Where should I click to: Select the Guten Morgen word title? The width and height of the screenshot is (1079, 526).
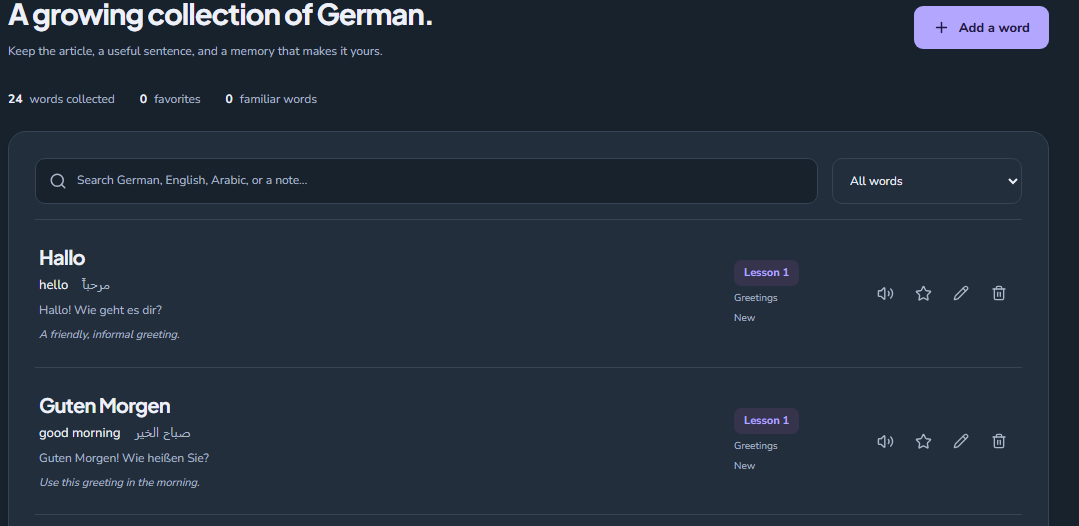(105, 406)
